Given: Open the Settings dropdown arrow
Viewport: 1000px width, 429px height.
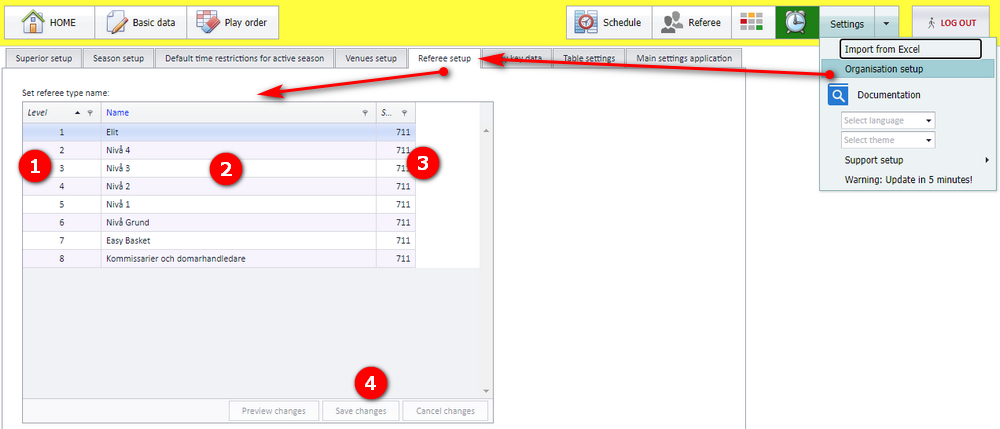Looking at the screenshot, I should 886,23.
